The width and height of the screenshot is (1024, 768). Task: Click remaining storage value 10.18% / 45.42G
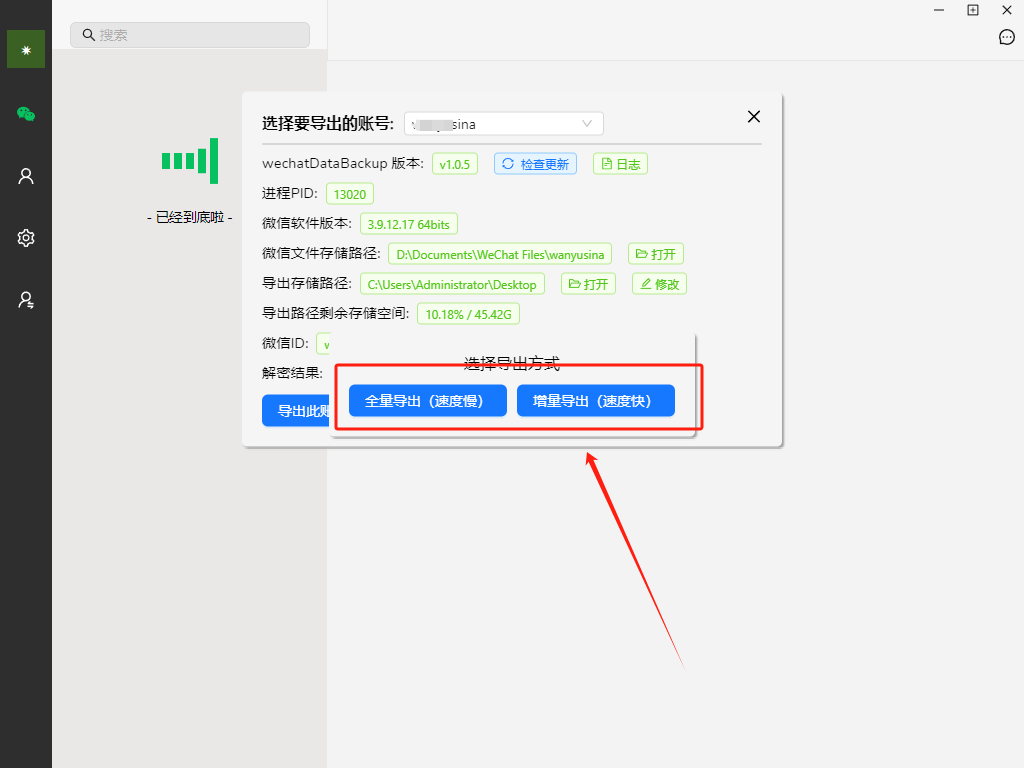(468, 314)
